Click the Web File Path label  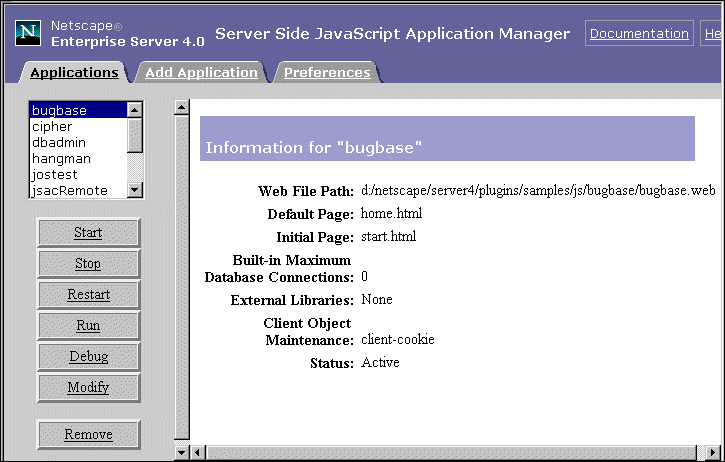point(306,191)
